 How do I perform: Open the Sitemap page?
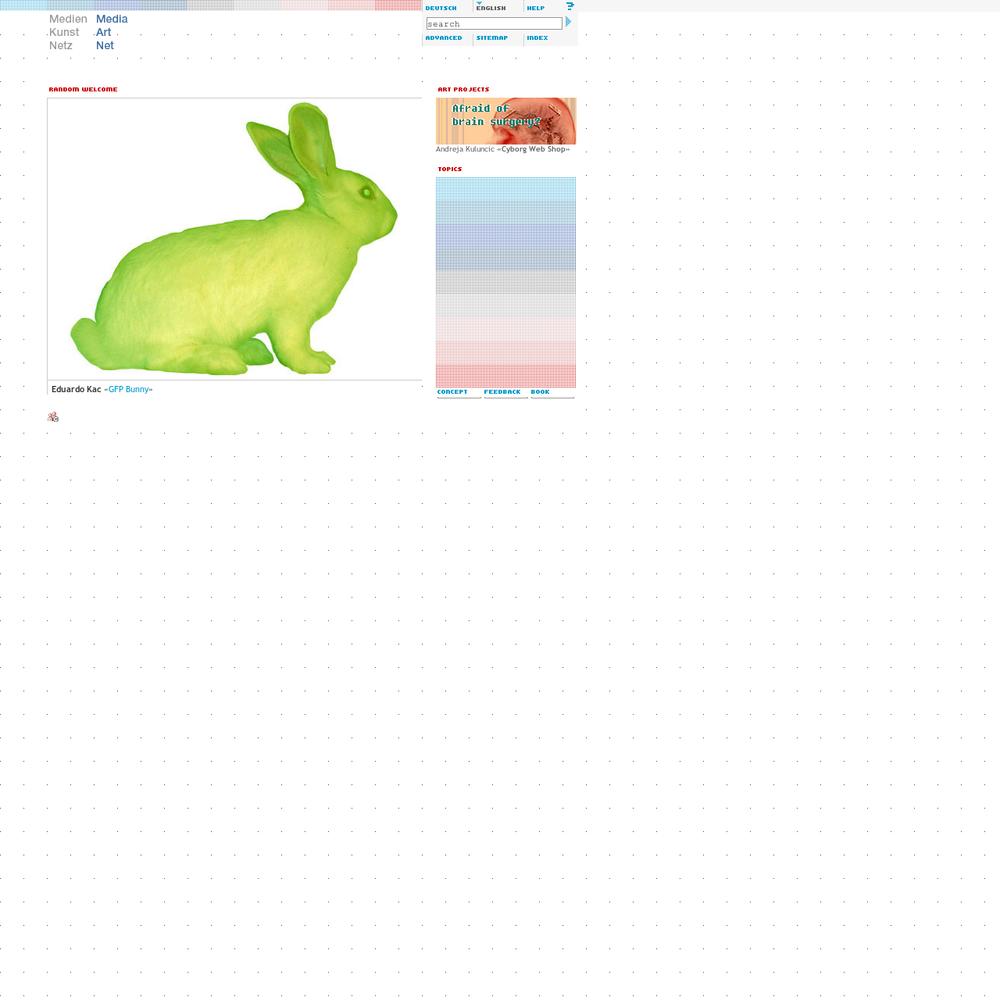(492, 38)
